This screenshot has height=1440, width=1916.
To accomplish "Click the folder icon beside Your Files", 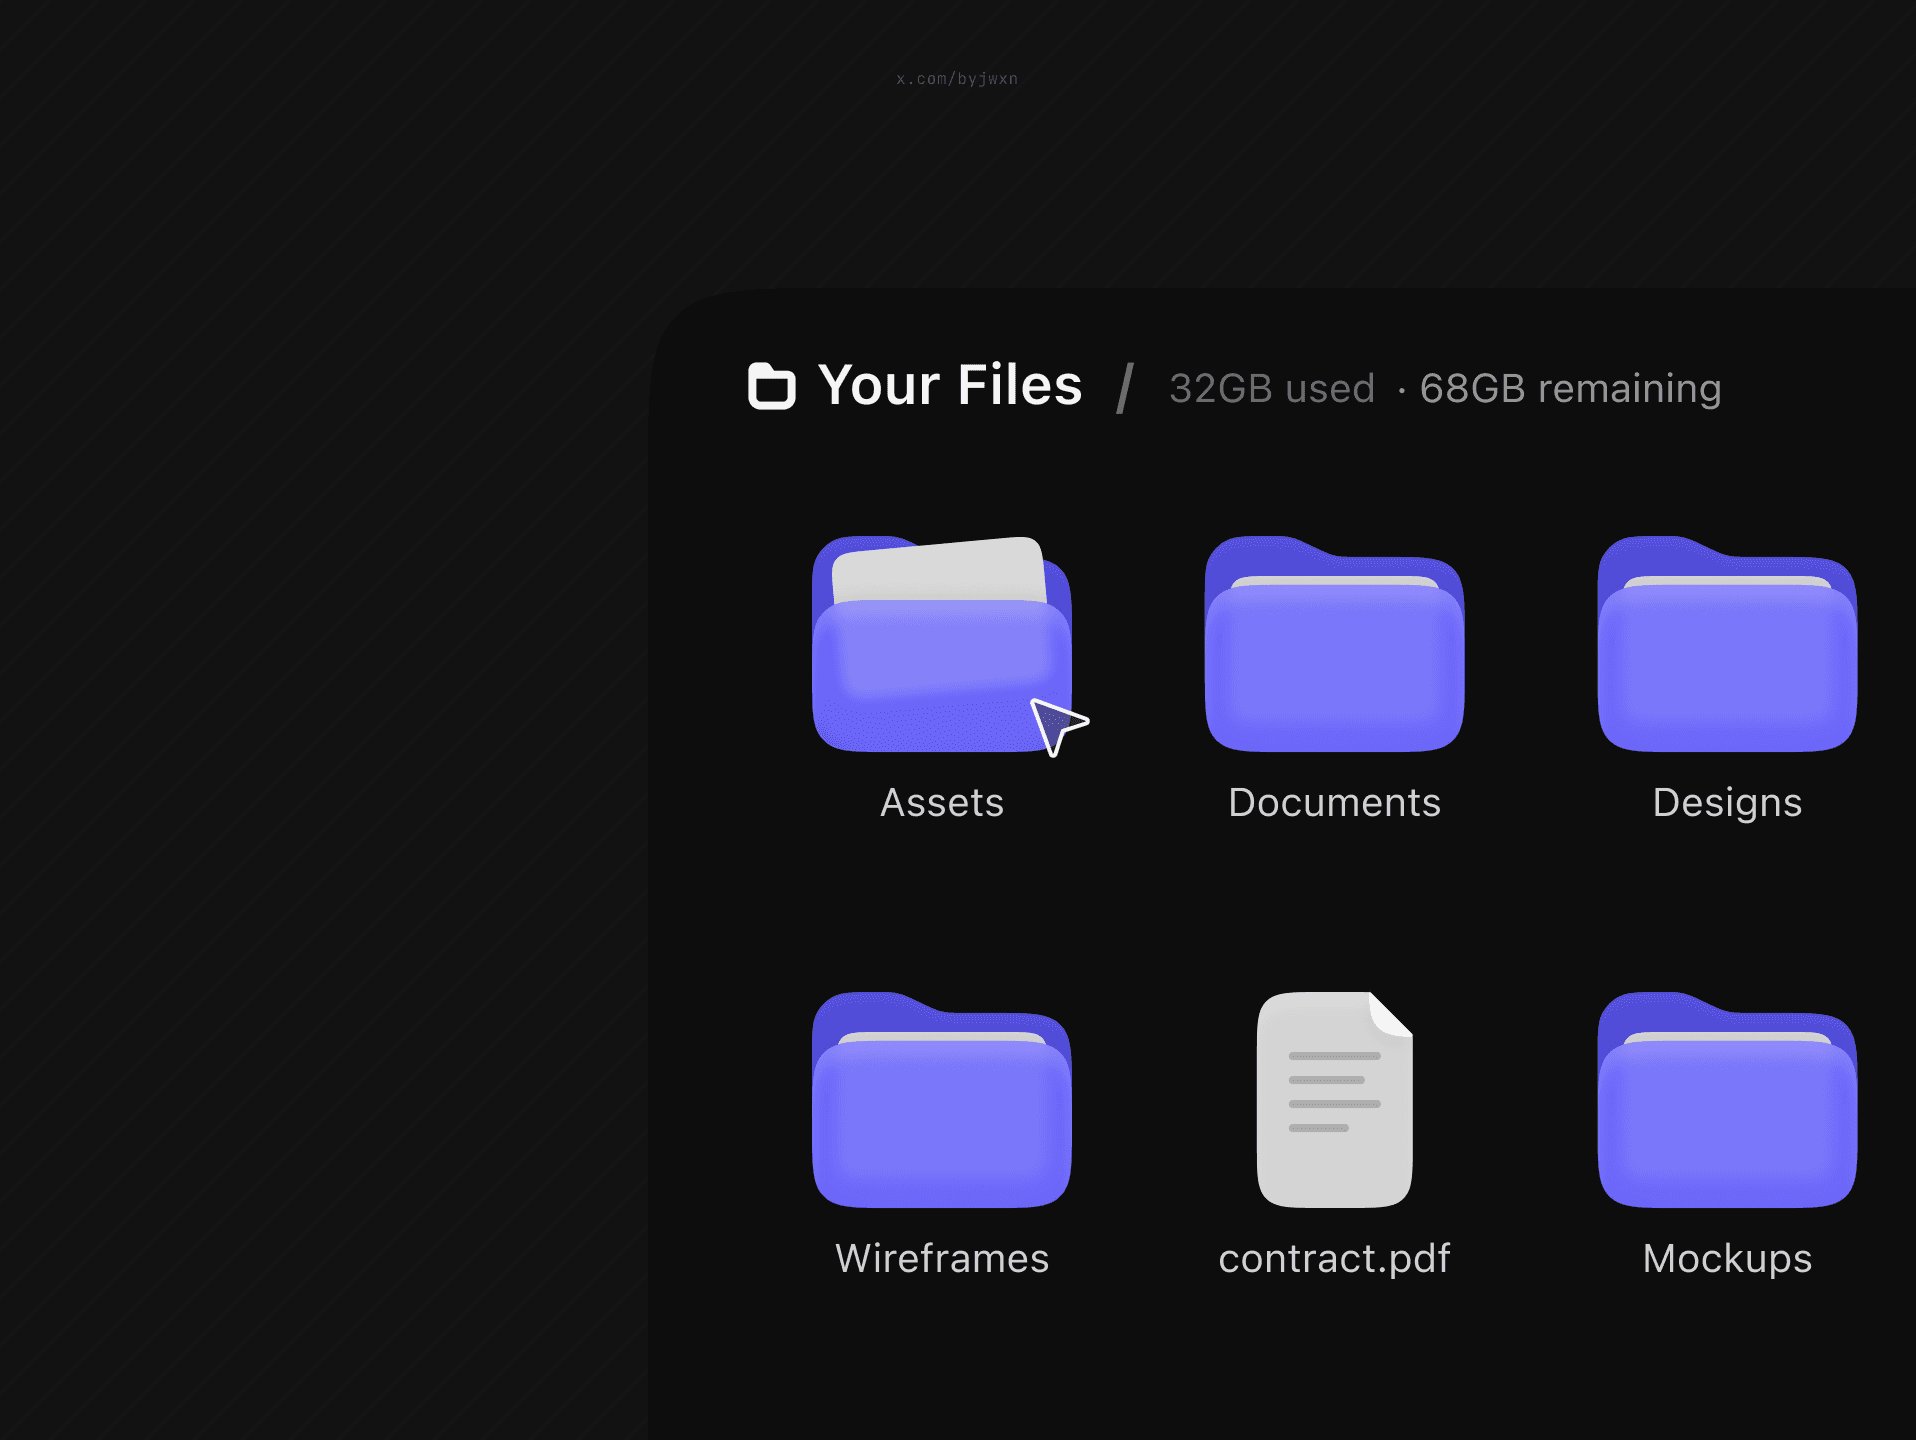I will pos(772,386).
